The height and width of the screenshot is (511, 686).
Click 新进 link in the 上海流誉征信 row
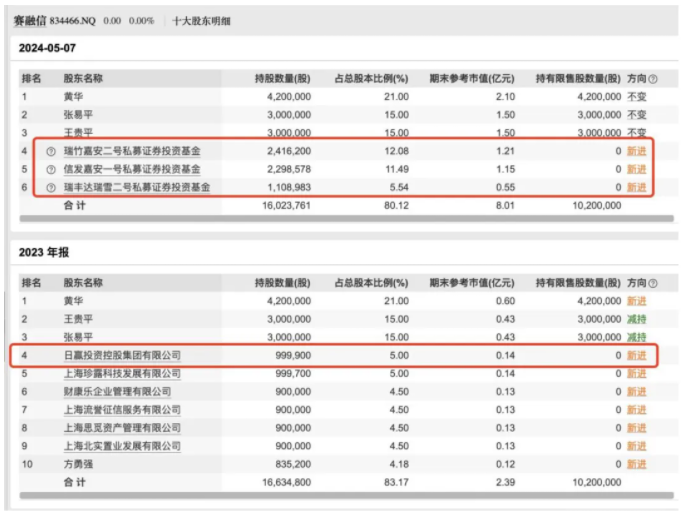point(637,410)
